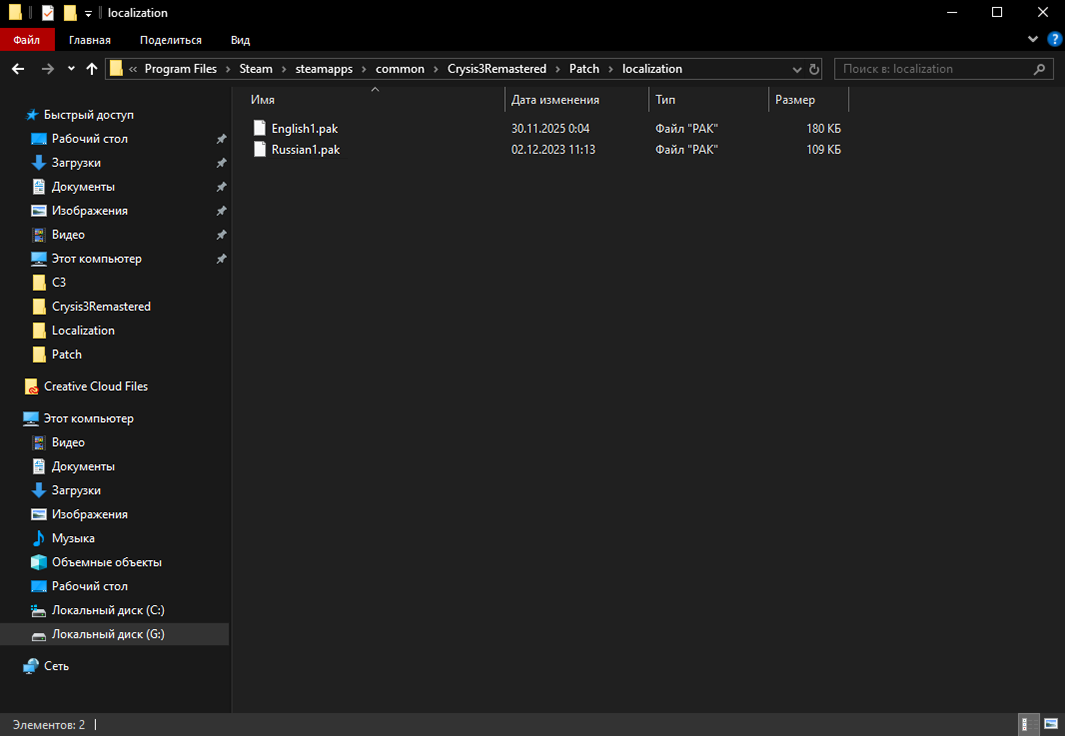
Task: Expand breadcrumb arrow after Patch
Action: click(x=611, y=69)
